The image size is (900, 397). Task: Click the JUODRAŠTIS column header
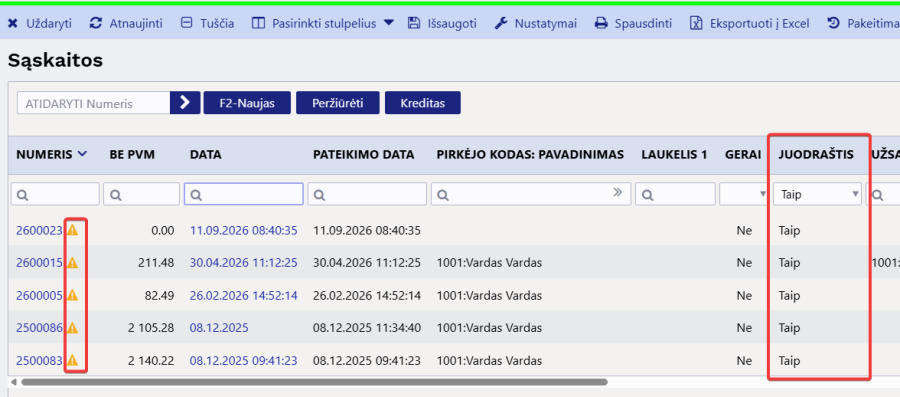816,154
